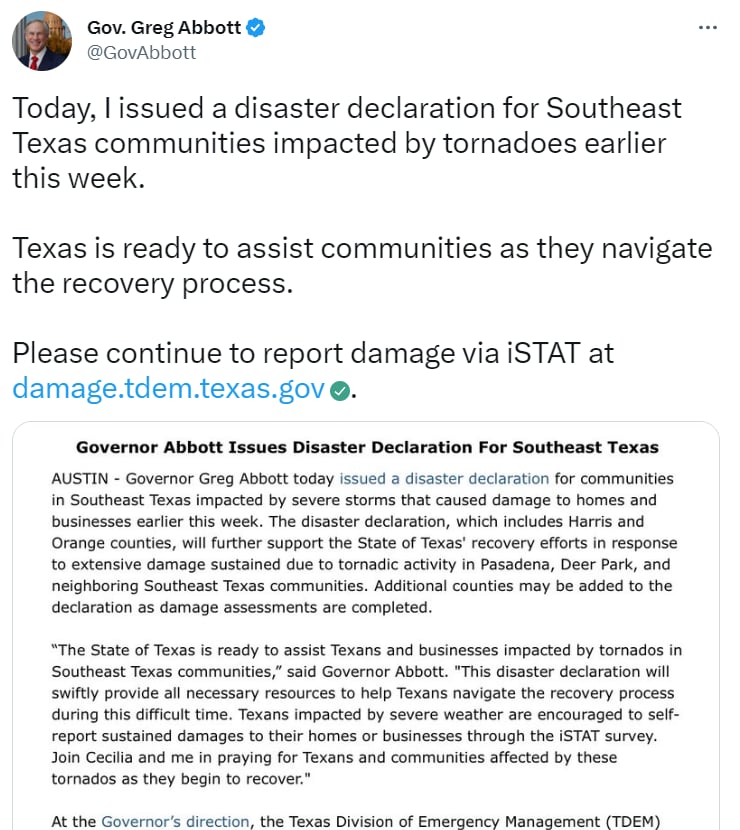Open the attached press release quote paragraph
Screen dimensions: 740x830
click(x=367, y=714)
